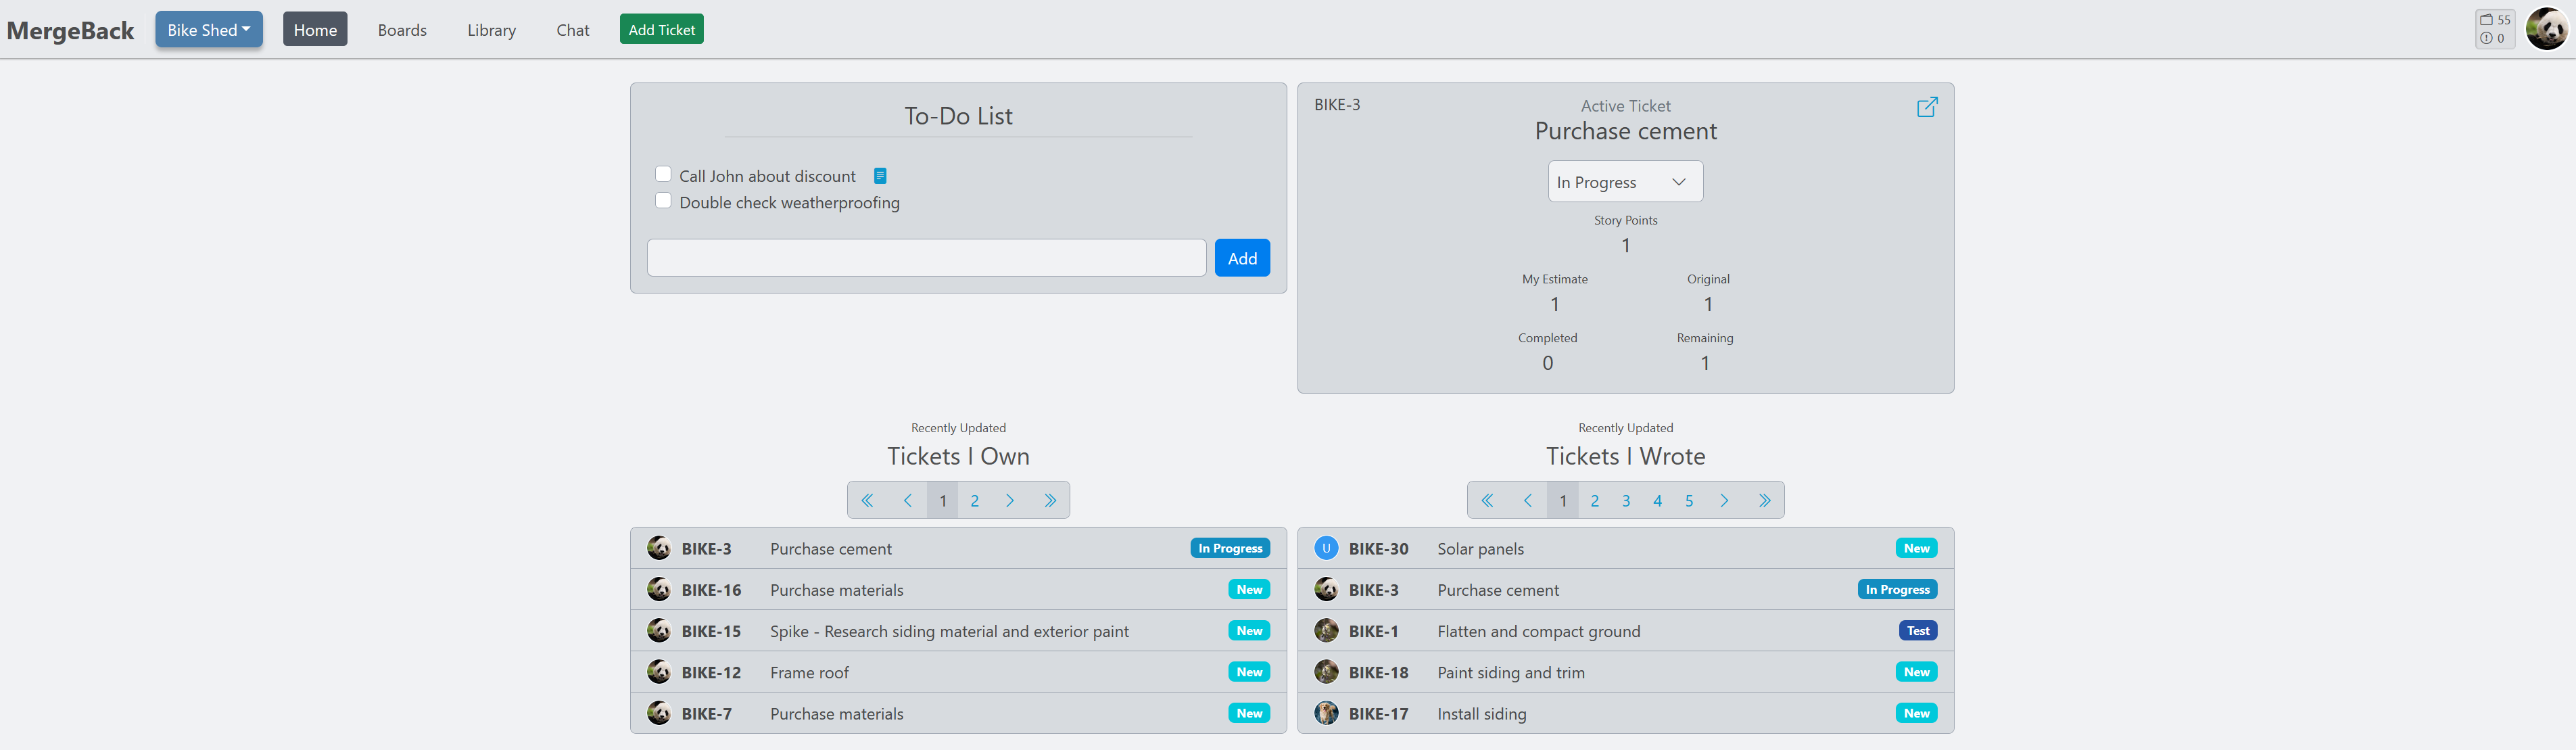Viewport: 2576px width, 750px height.
Task: Click the MergeBack logo
Action: click(x=70, y=31)
